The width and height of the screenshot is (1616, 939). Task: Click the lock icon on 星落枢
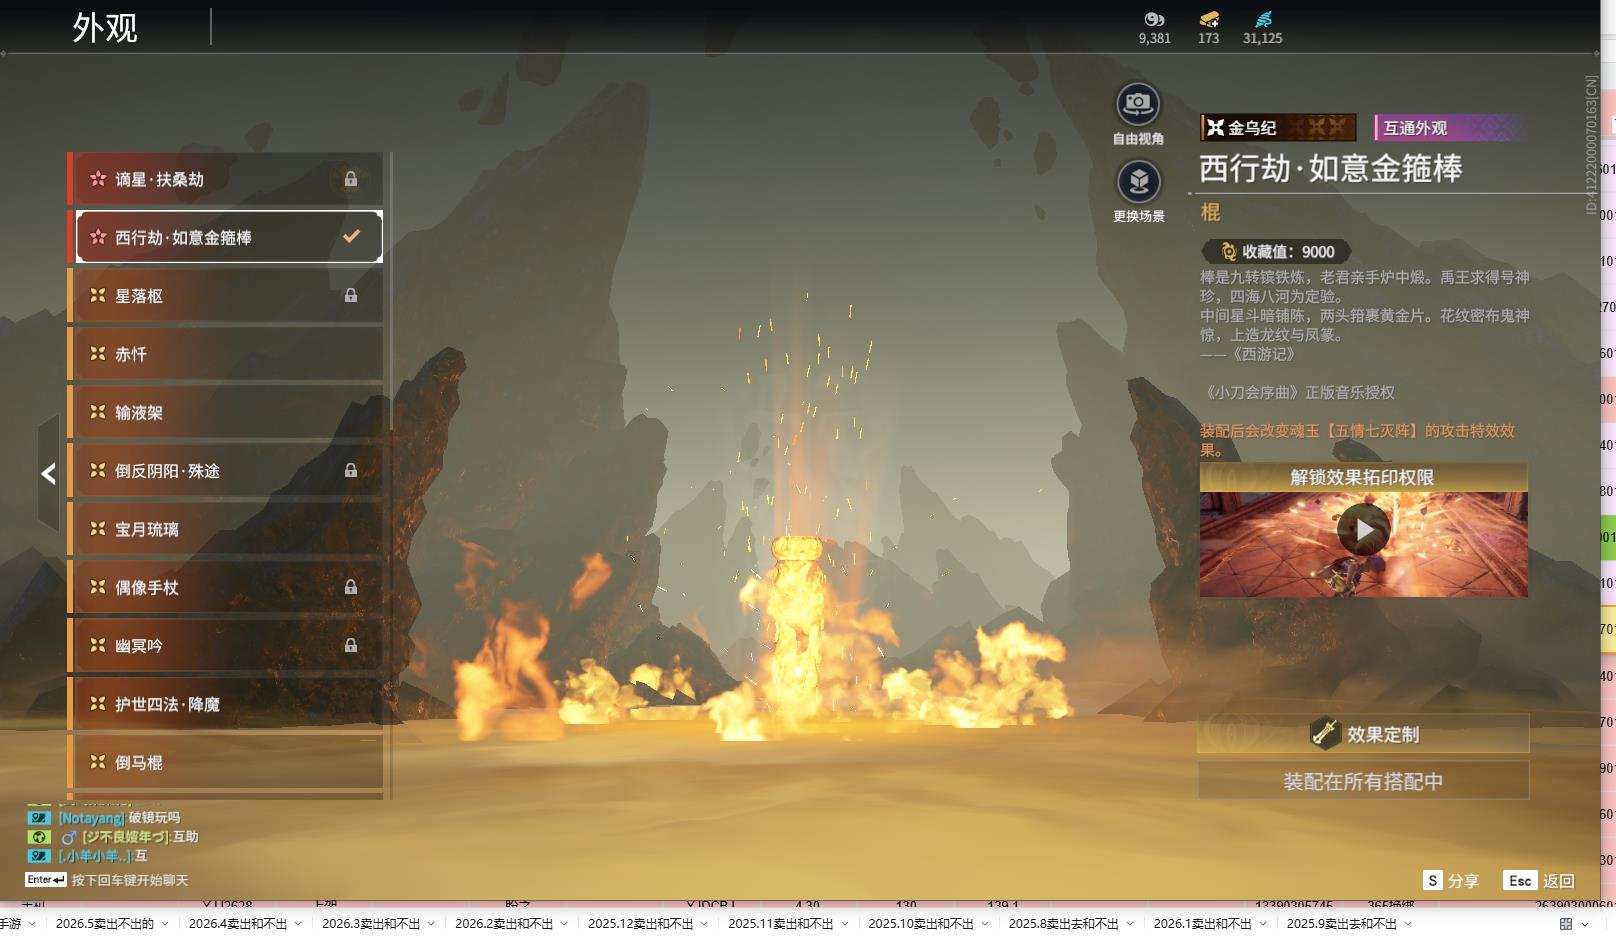click(x=351, y=295)
